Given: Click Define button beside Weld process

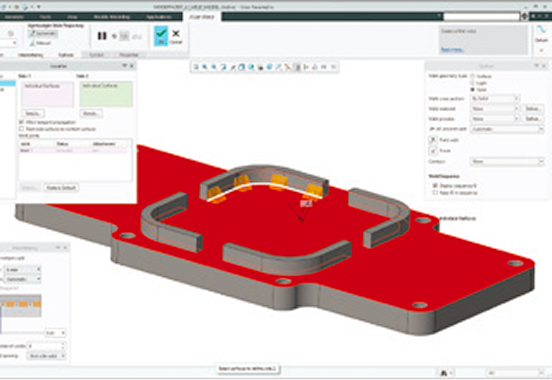Looking at the screenshot, I should 533,119.
